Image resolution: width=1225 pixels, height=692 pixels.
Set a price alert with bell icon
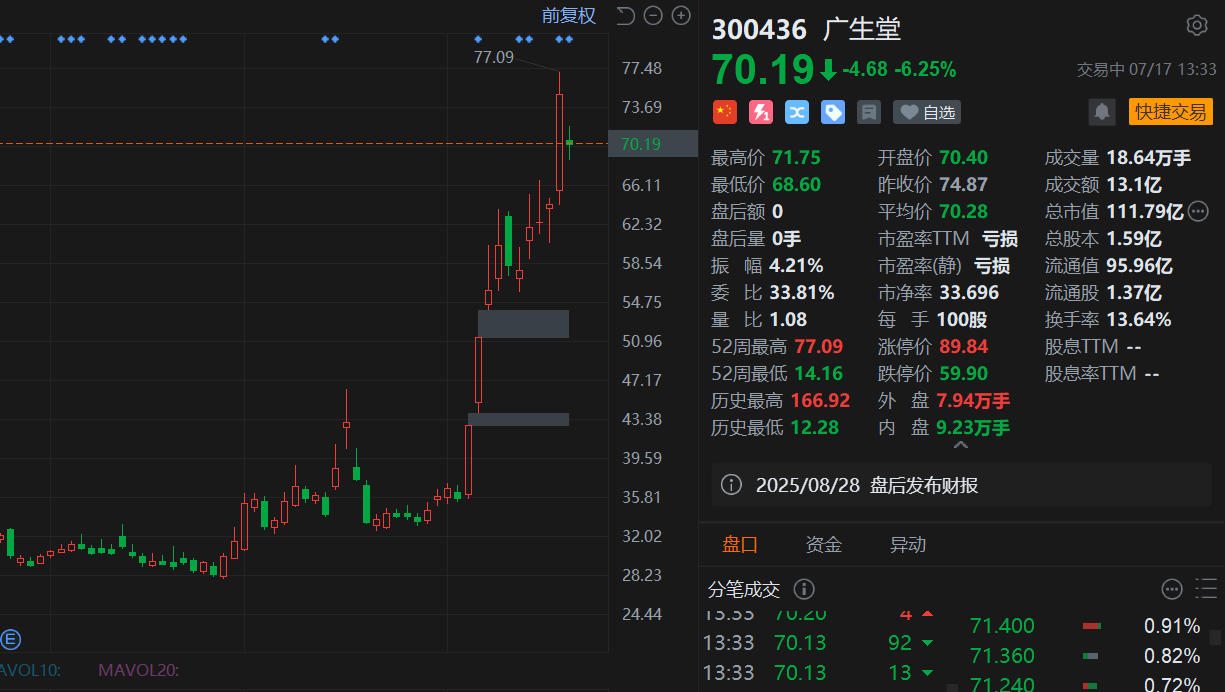click(1102, 111)
